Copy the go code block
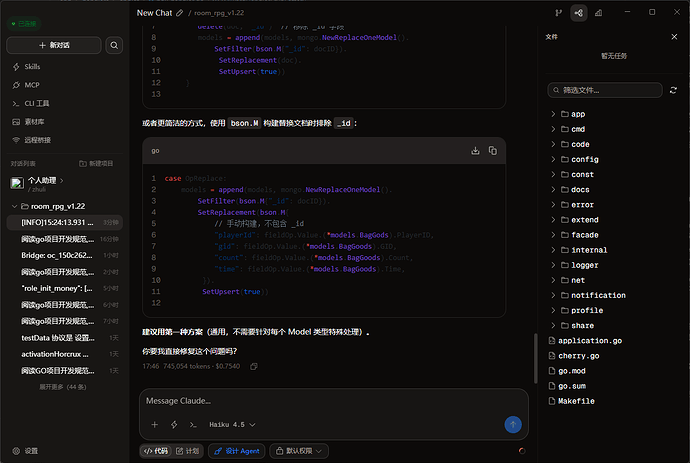690x463 pixels. [493, 151]
